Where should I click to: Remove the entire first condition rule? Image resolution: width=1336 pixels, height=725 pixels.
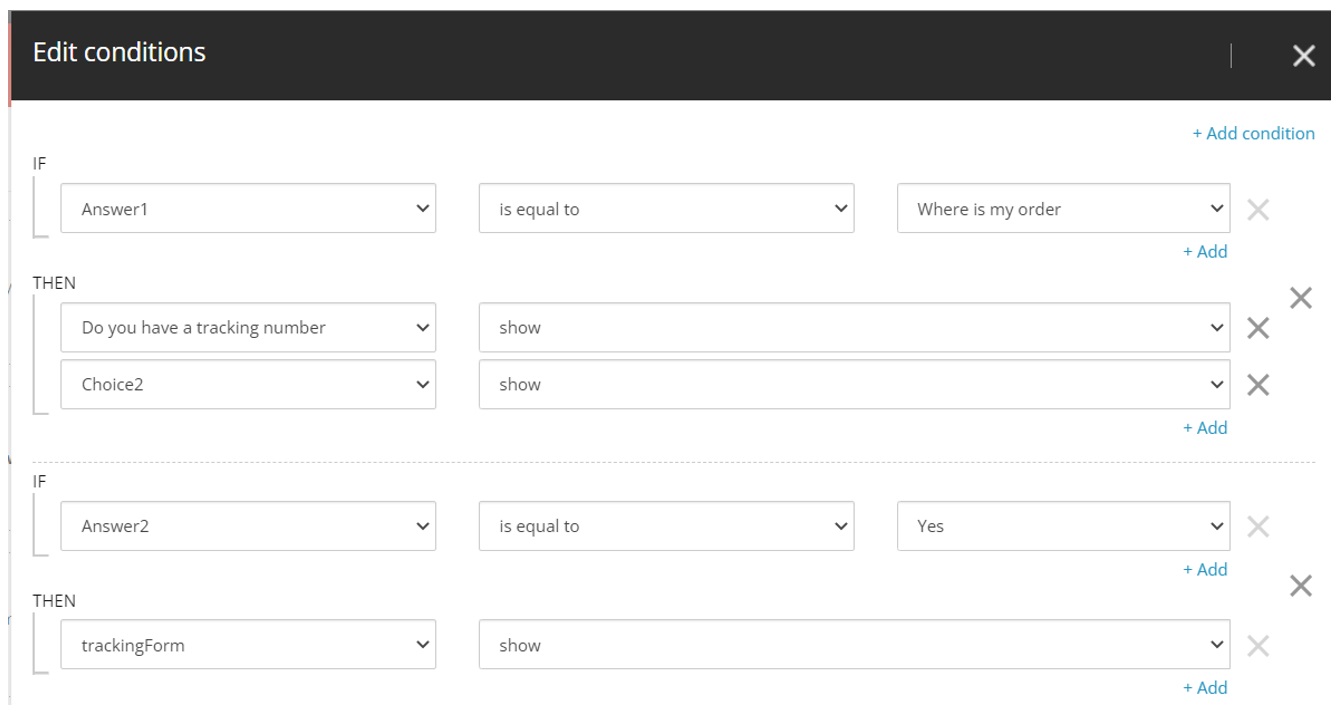1302,297
